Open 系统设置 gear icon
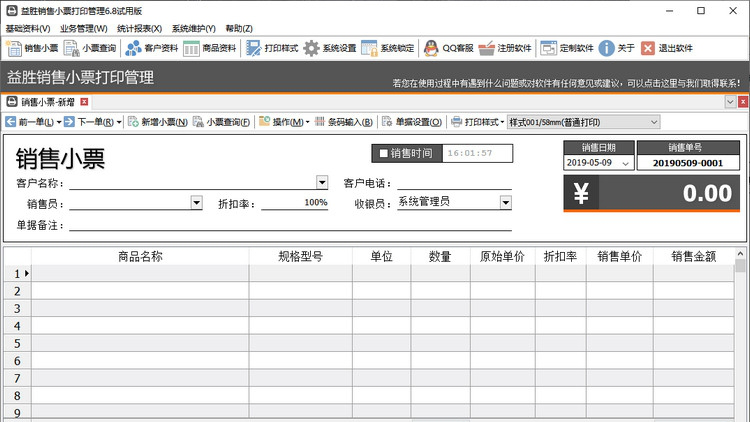 330,48
